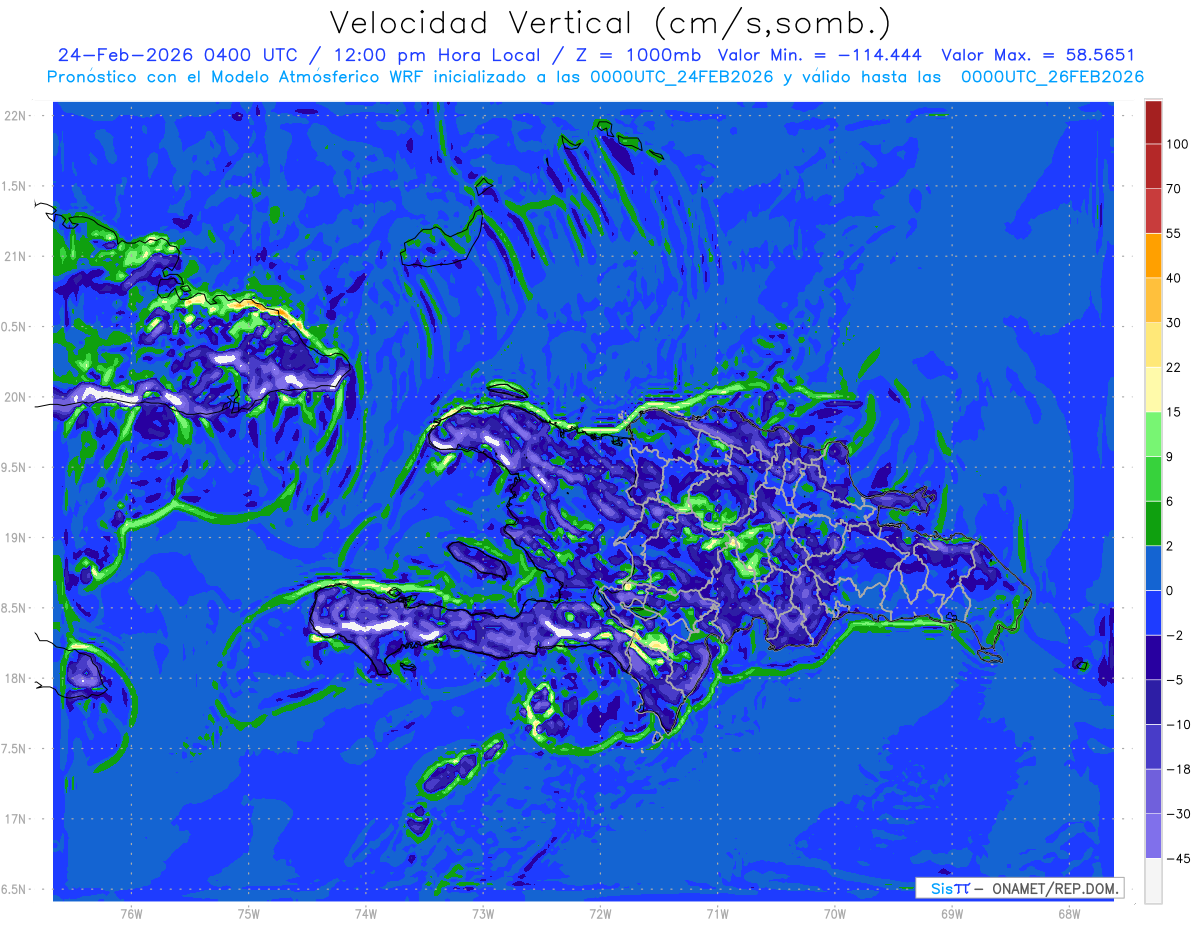1200x927 pixels.
Task: Pick the yellow swatch between 22 and 30
Action: click(1153, 343)
